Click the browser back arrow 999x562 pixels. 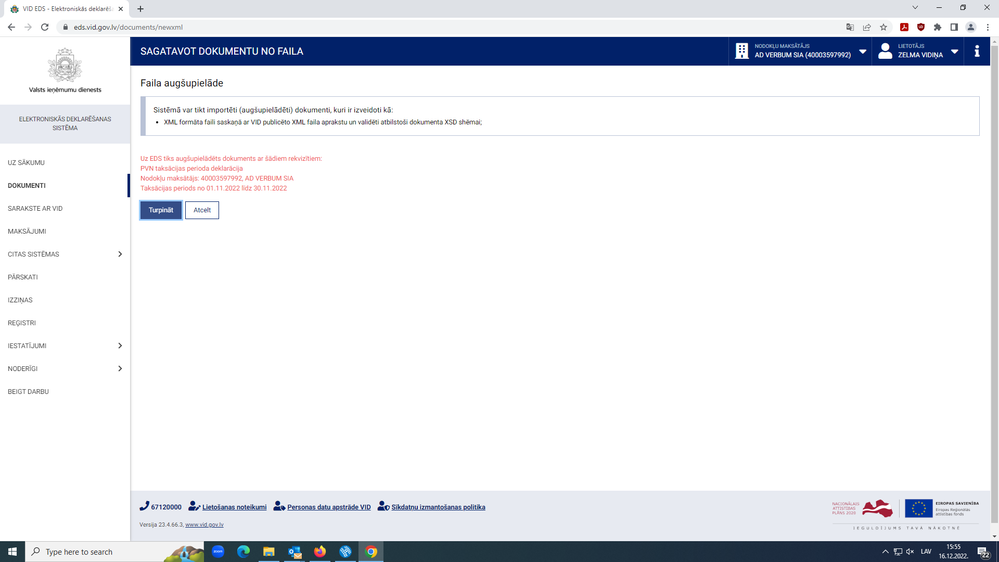point(11,27)
